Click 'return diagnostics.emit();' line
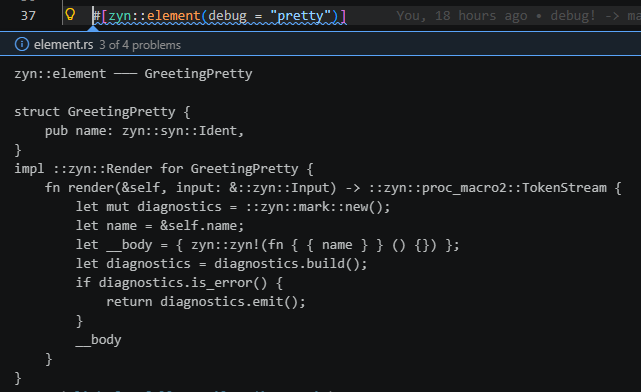Screen dimensions: 641x392 pyautogui.click(x=206, y=302)
